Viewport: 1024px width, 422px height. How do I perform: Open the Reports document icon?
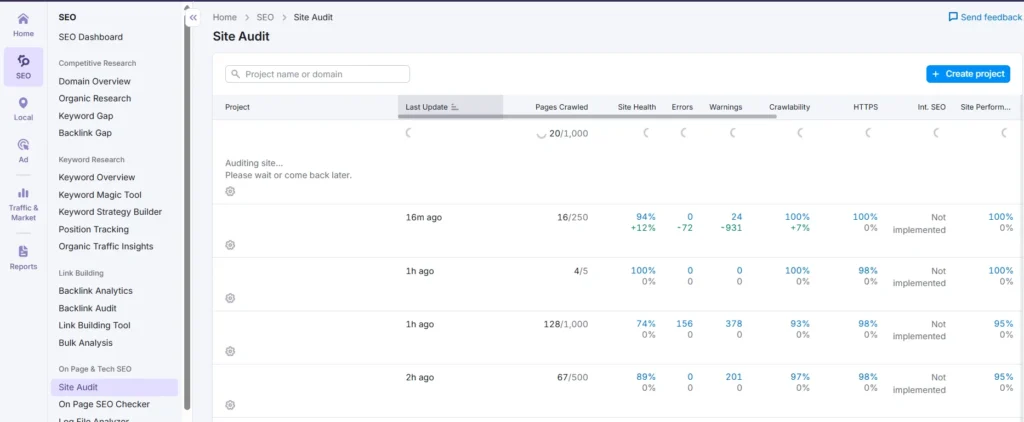coord(24,252)
